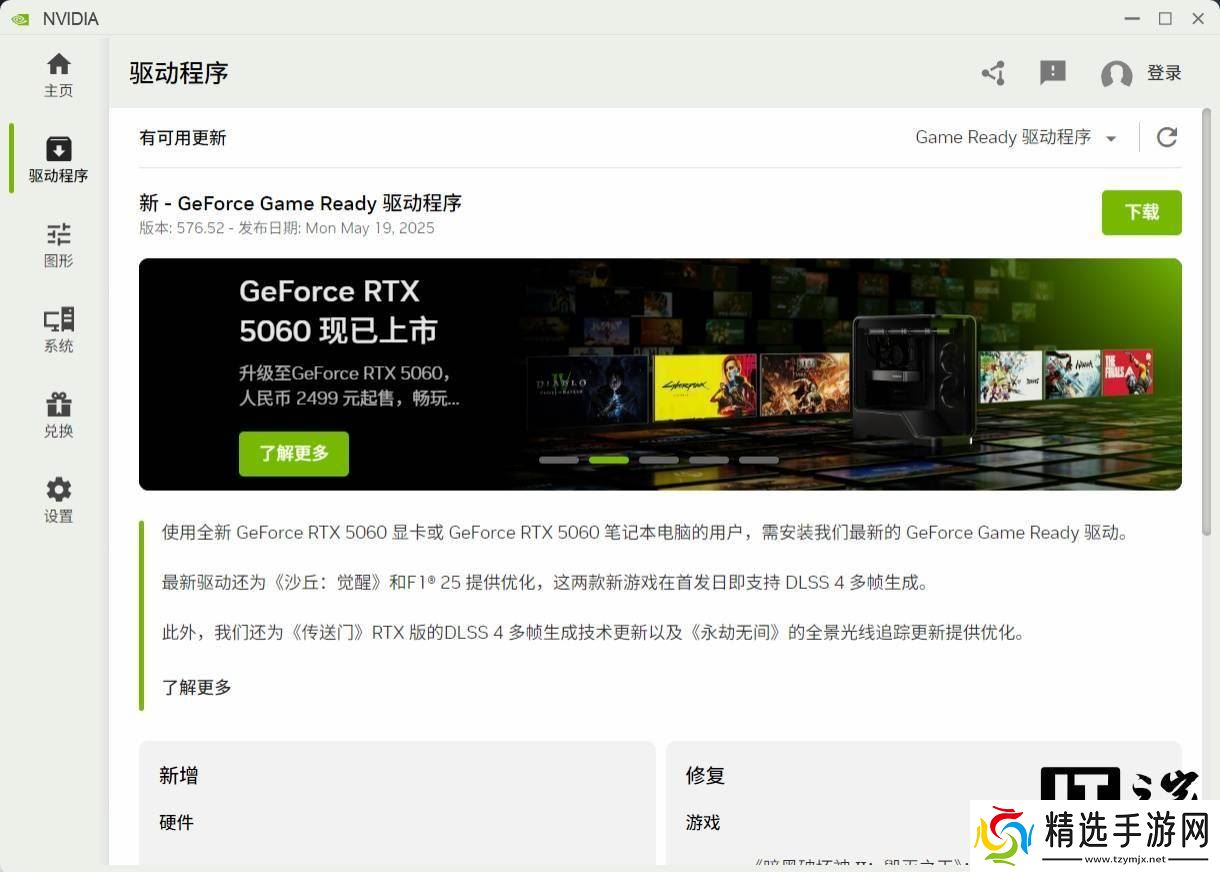Open the 设置 settings gear icon

[x=59, y=490]
